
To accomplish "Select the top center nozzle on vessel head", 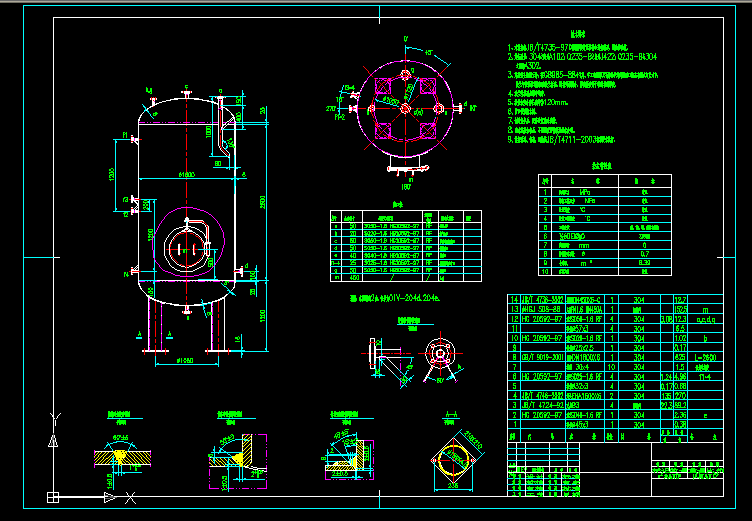I will click(185, 93).
